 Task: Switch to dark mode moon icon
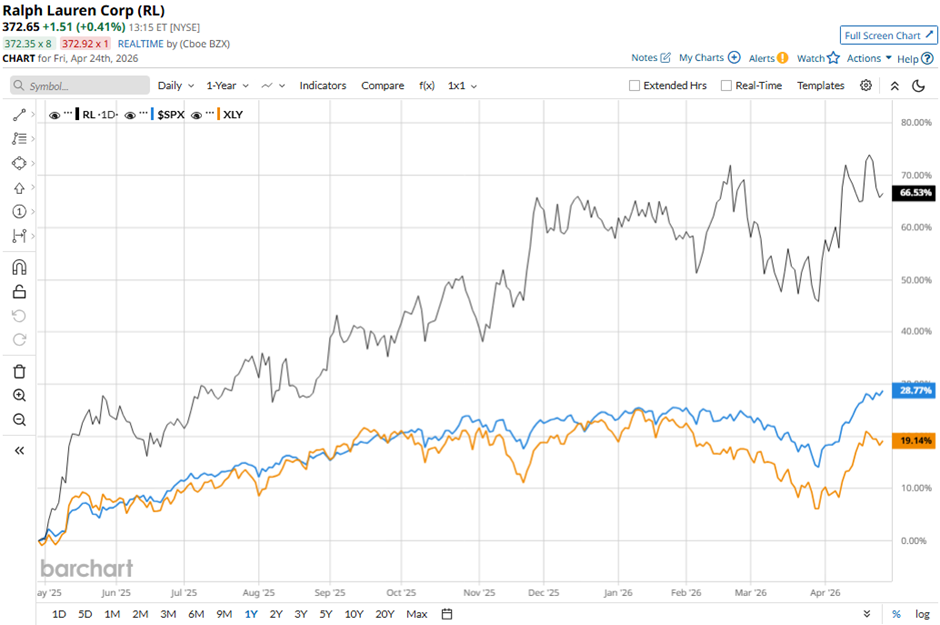click(x=918, y=86)
